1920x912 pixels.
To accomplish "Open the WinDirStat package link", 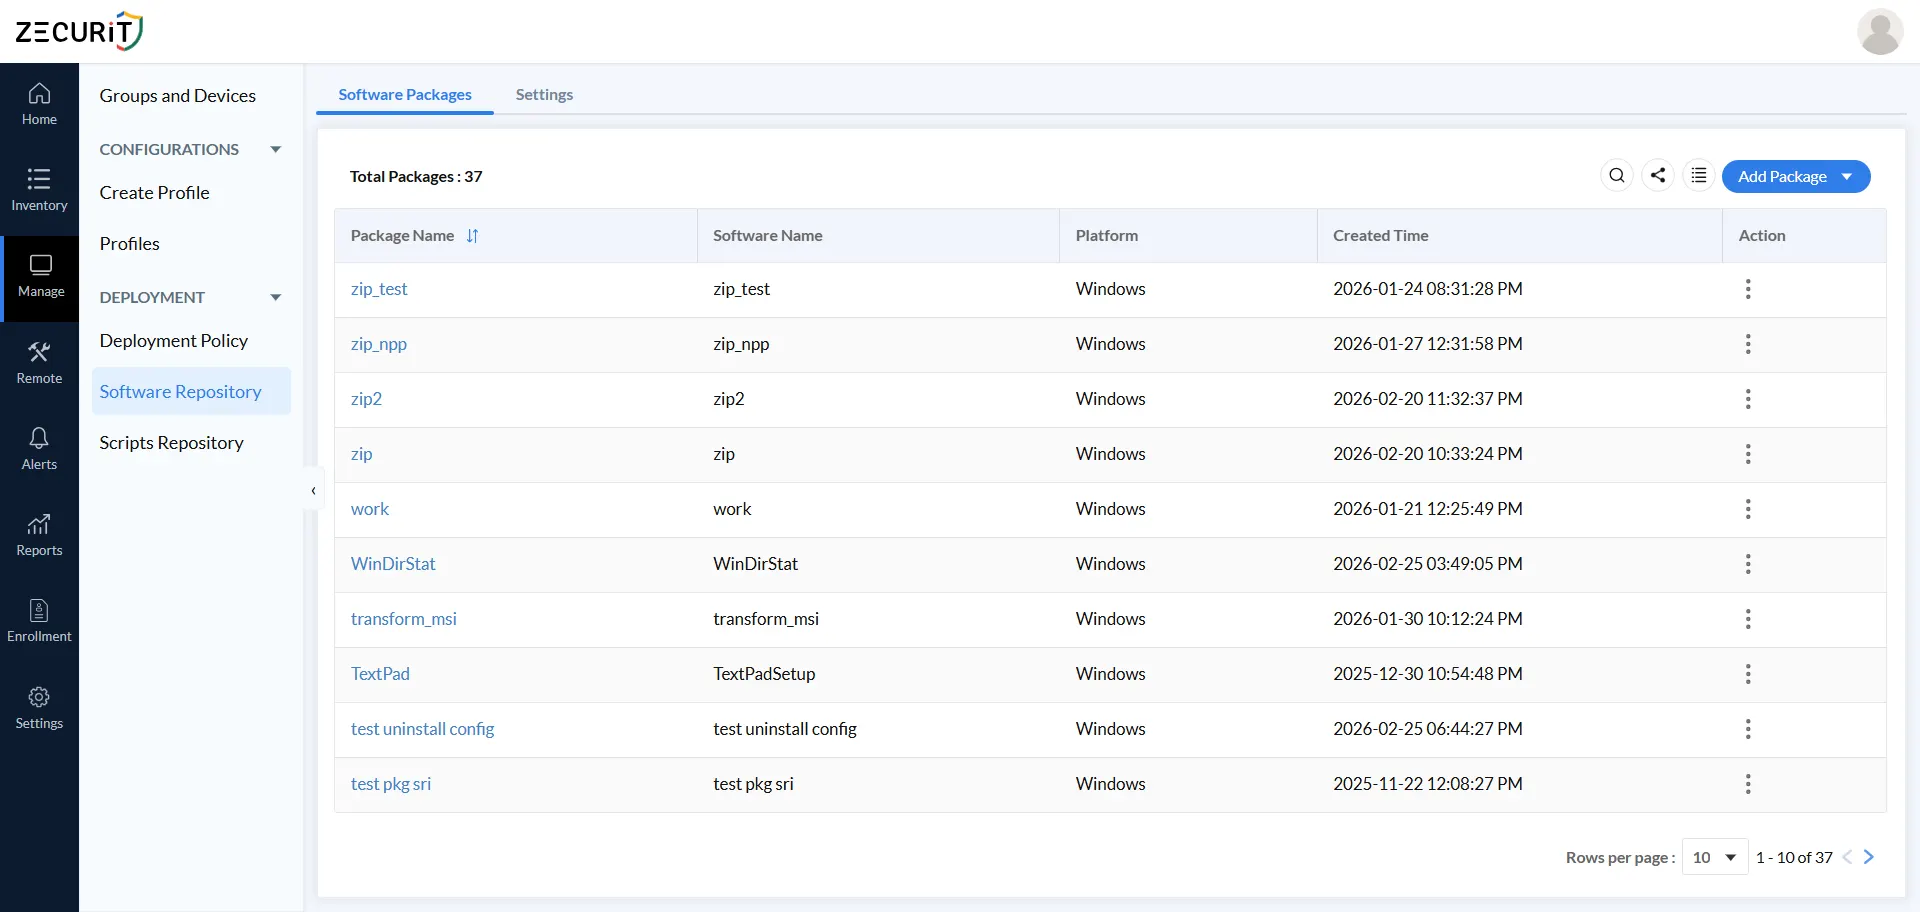I will click(x=393, y=563).
